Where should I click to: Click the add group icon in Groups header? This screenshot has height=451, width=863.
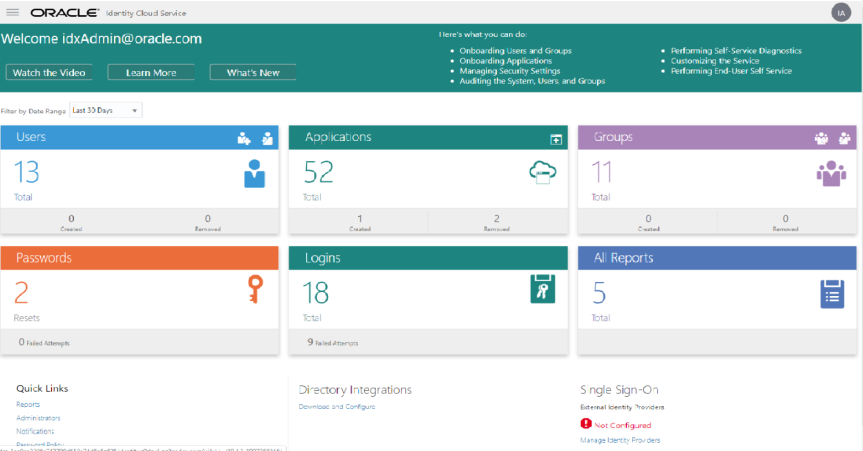821,138
